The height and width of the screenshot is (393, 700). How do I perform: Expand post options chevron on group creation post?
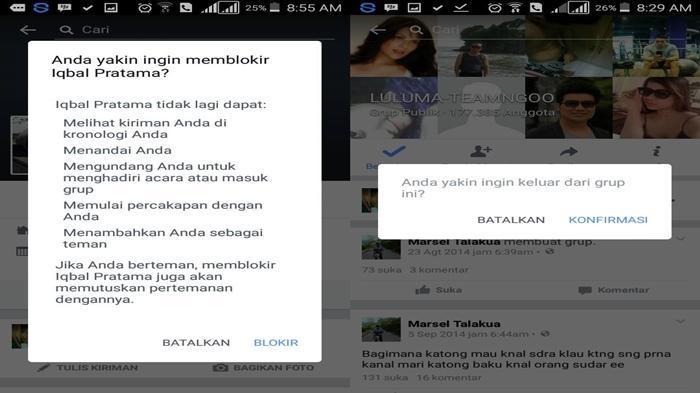coord(680,238)
